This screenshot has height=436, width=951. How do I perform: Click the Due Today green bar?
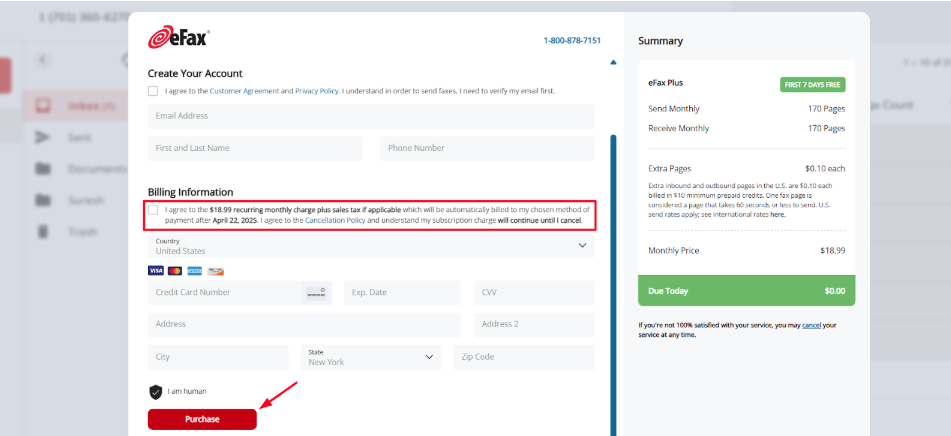pyautogui.click(x=747, y=290)
